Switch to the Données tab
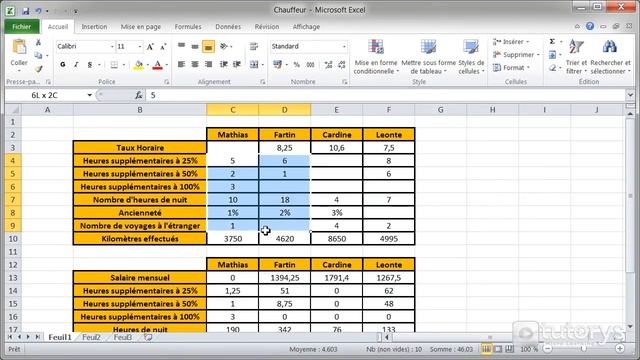 [x=228, y=27]
